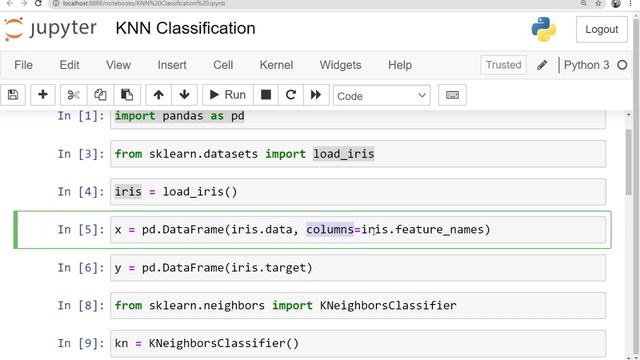Insert a new cell below with plus icon

42,95
